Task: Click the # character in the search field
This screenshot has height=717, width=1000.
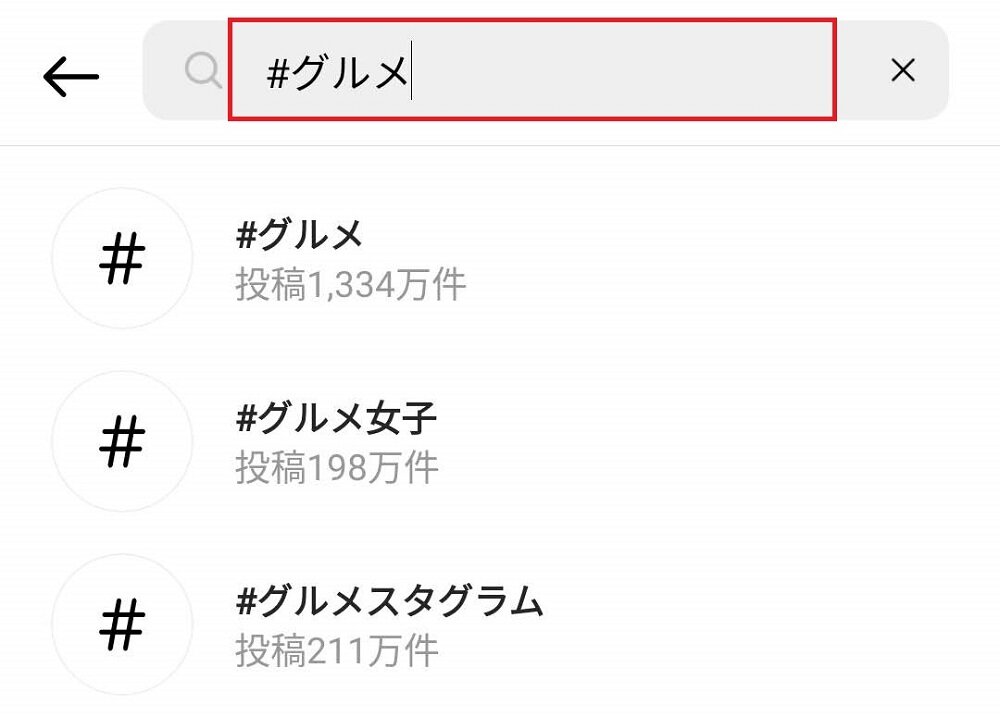Action: point(278,72)
